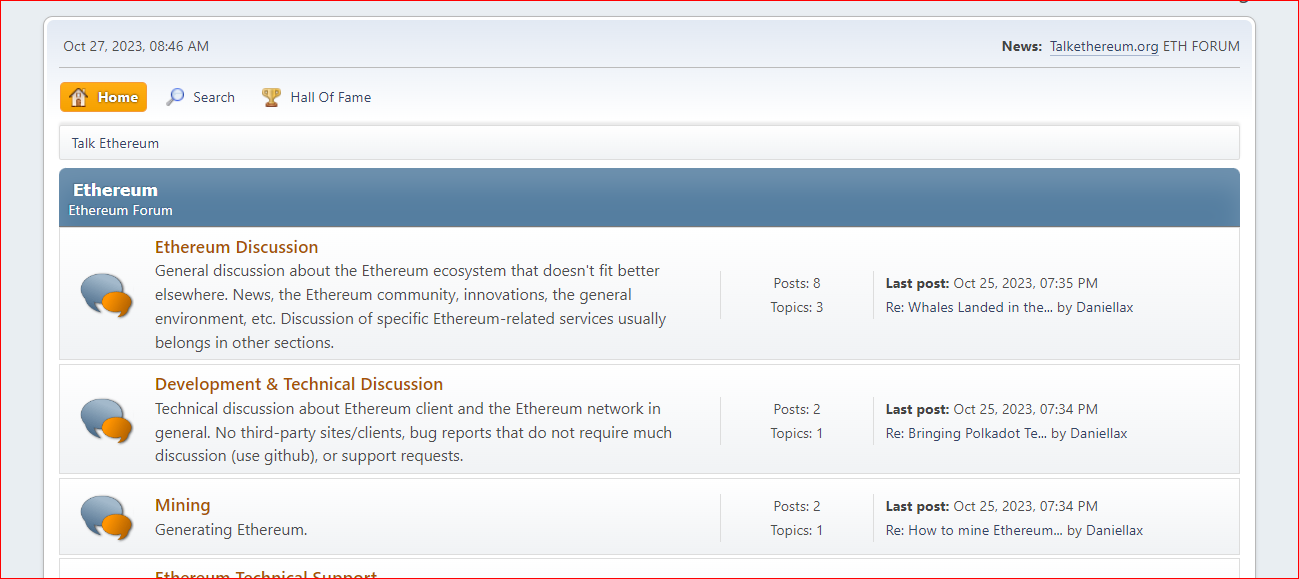
Task: Click Ethereum Discussion board speech-bubble icon
Action: tap(106, 295)
